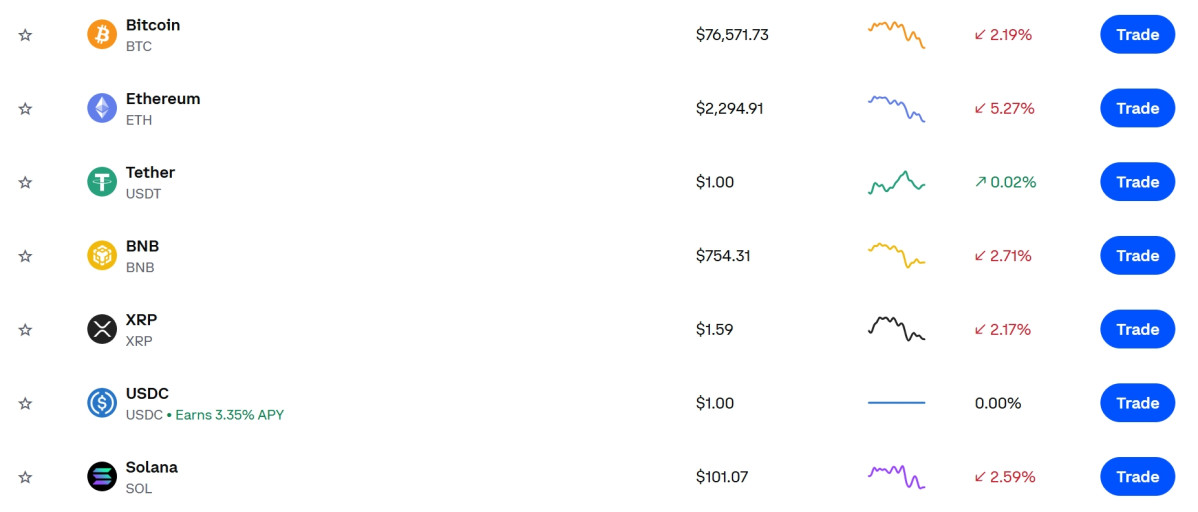Click the Ethereum diamond logo icon
The image size is (1198, 512).
102,108
